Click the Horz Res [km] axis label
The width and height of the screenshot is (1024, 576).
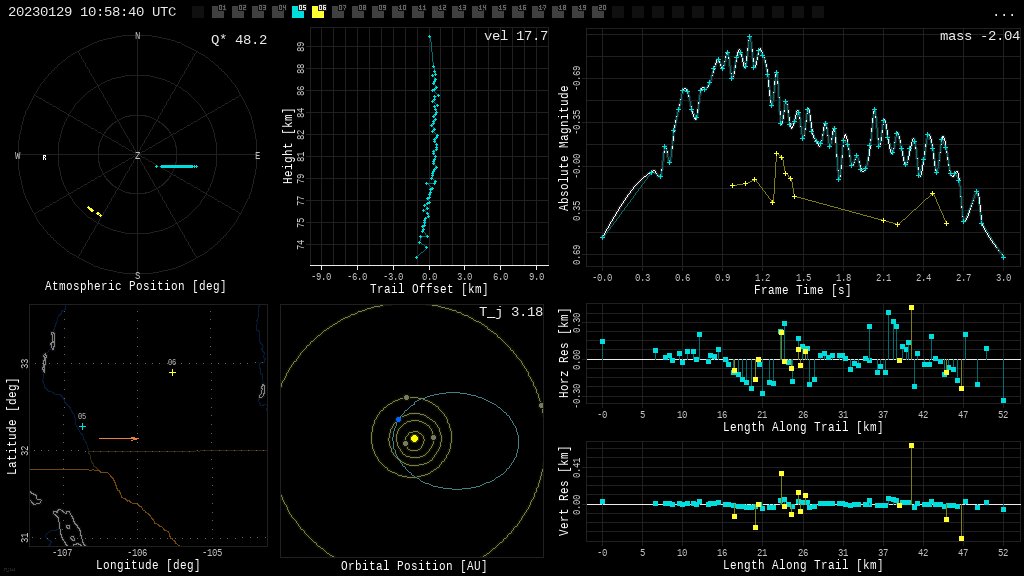[x=564, y=353]
